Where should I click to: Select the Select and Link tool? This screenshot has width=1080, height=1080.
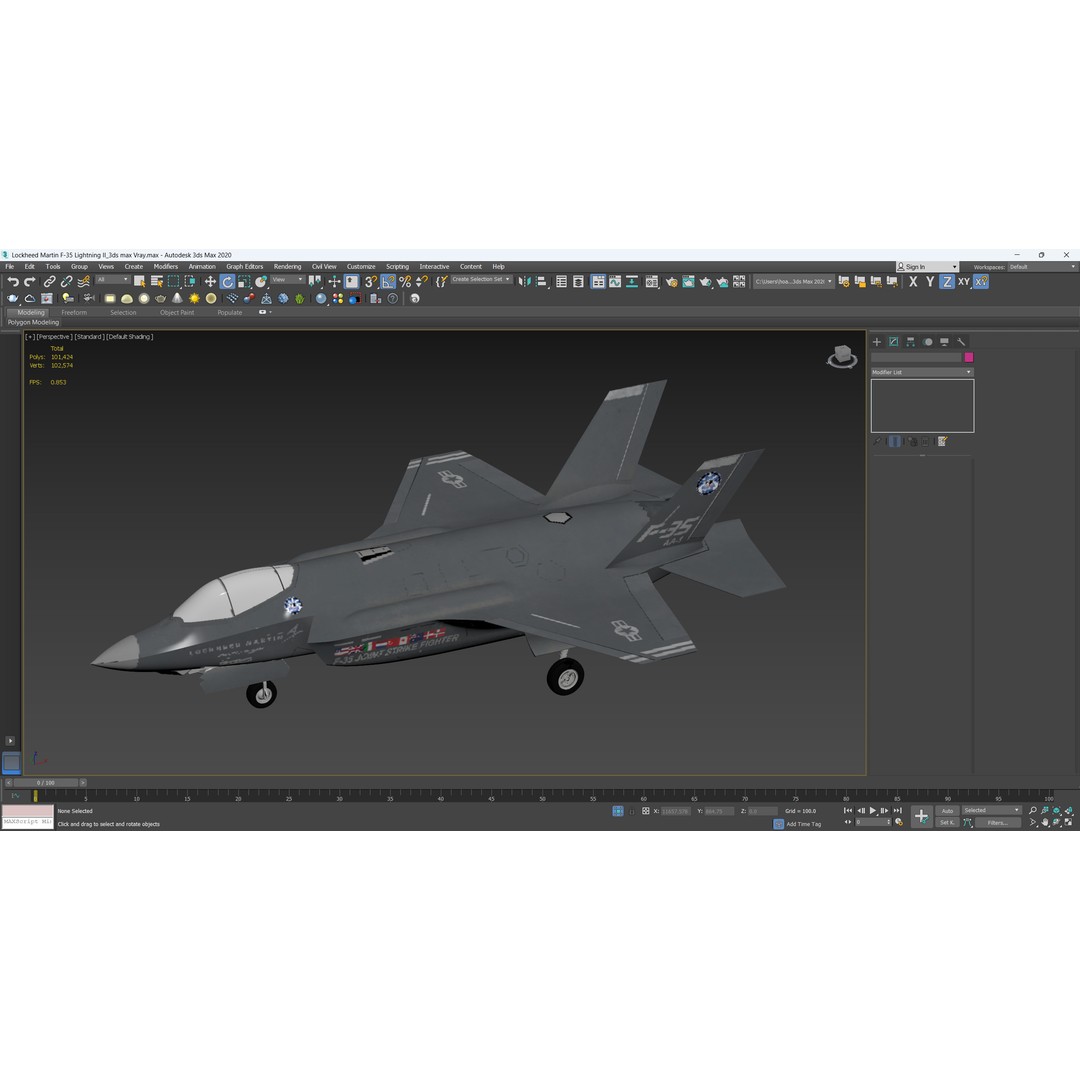[50, 282]
